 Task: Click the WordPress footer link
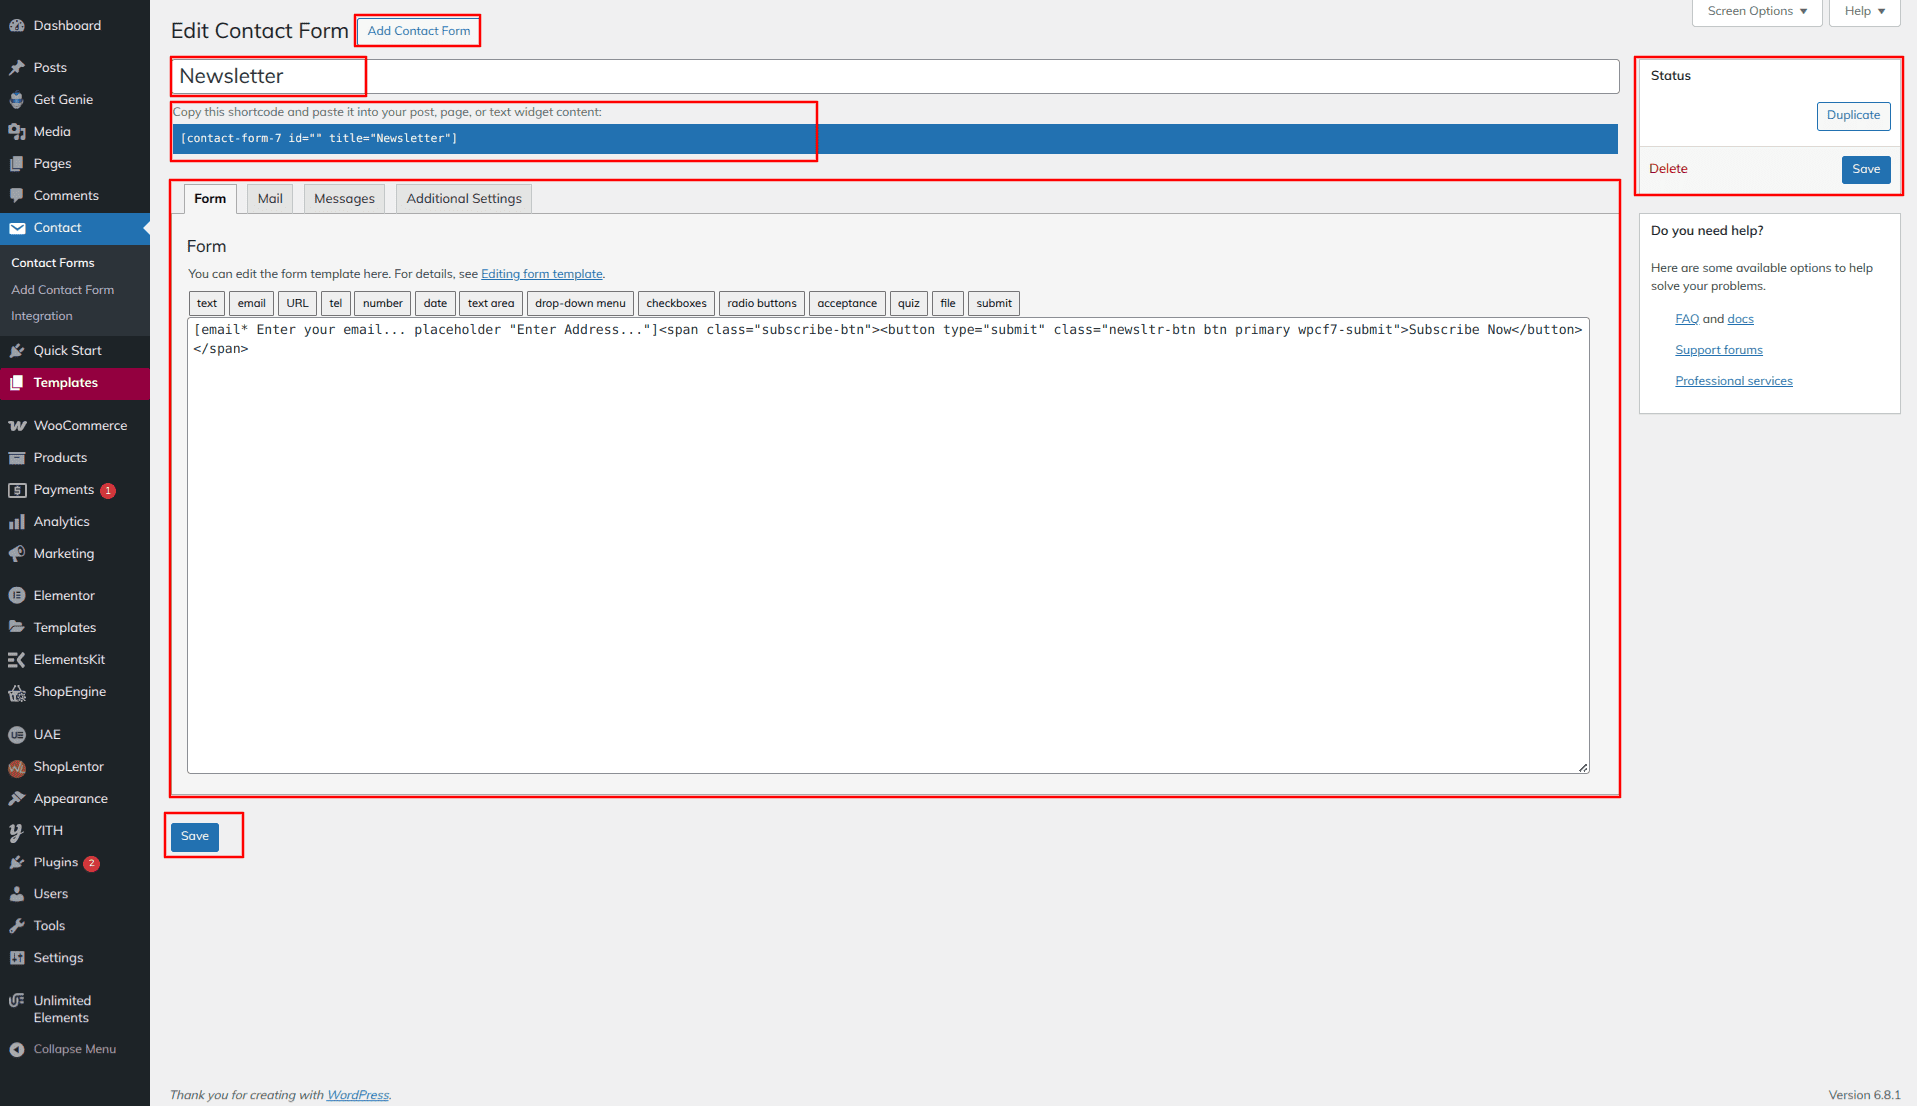[x=358, y=1095]
